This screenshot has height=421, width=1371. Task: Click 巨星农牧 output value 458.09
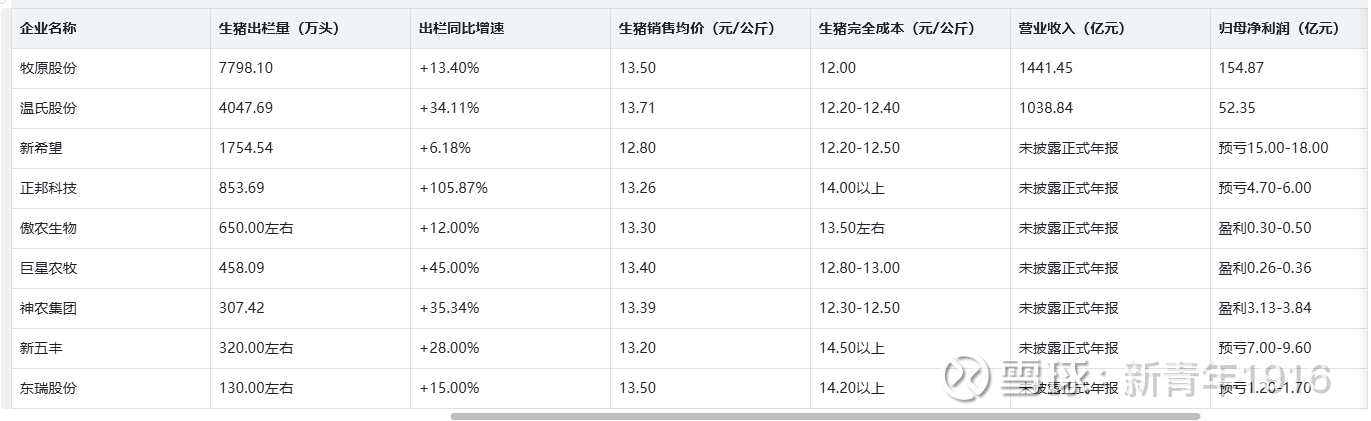pyautogui.click(x=246, y=268)
